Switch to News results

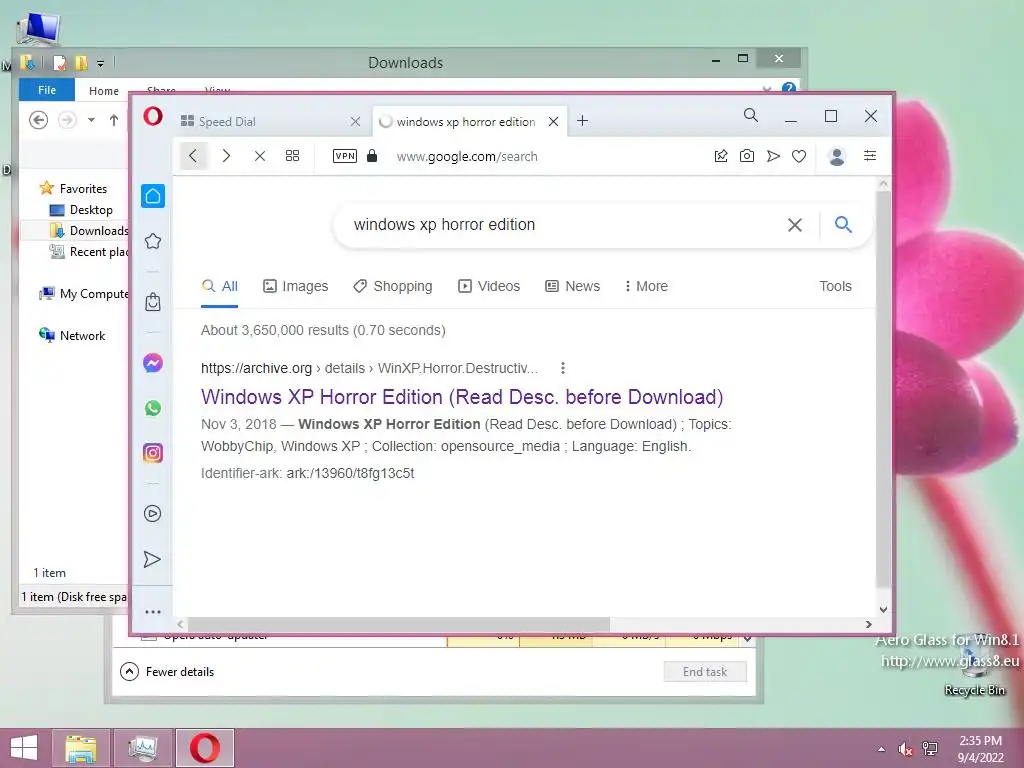(x=572, y=287)
